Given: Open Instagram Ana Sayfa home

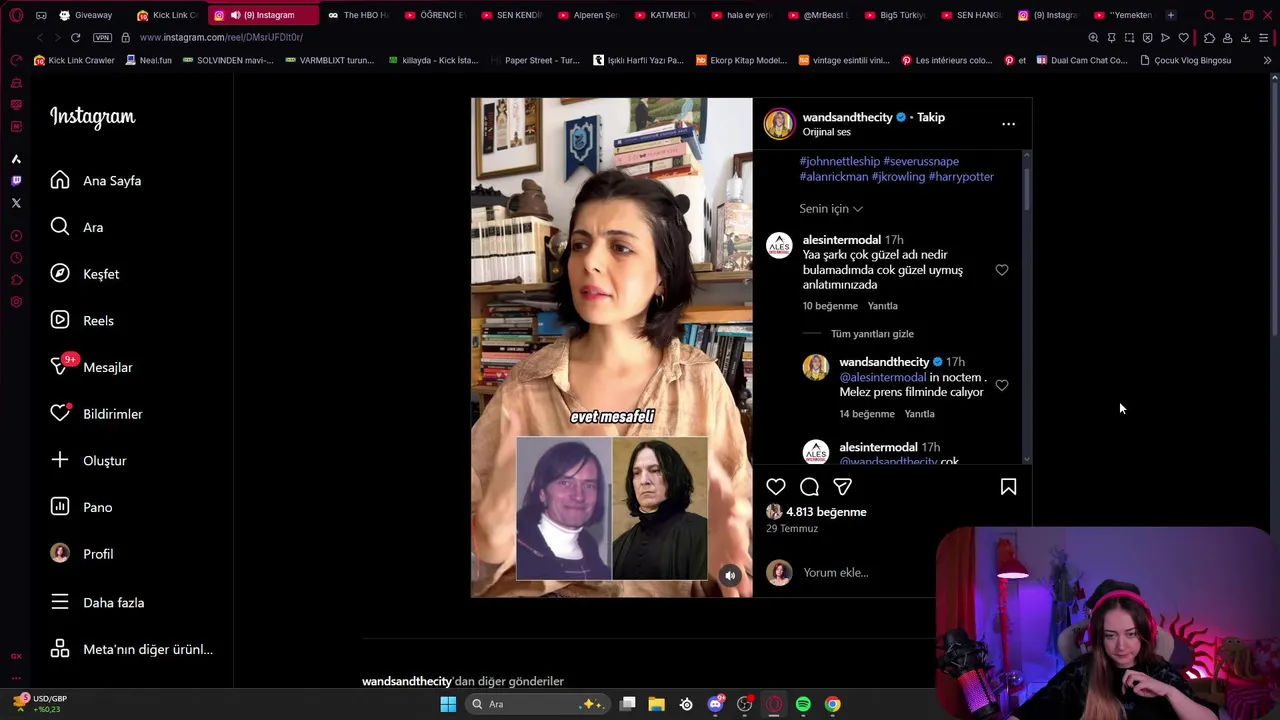Looking at the screenshot, I should [x=96, y=181].
